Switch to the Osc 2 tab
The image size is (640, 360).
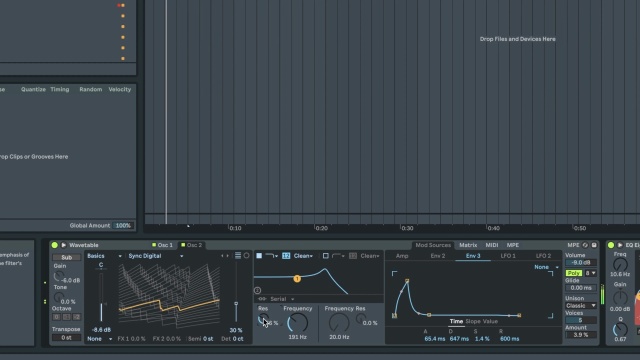194,245
